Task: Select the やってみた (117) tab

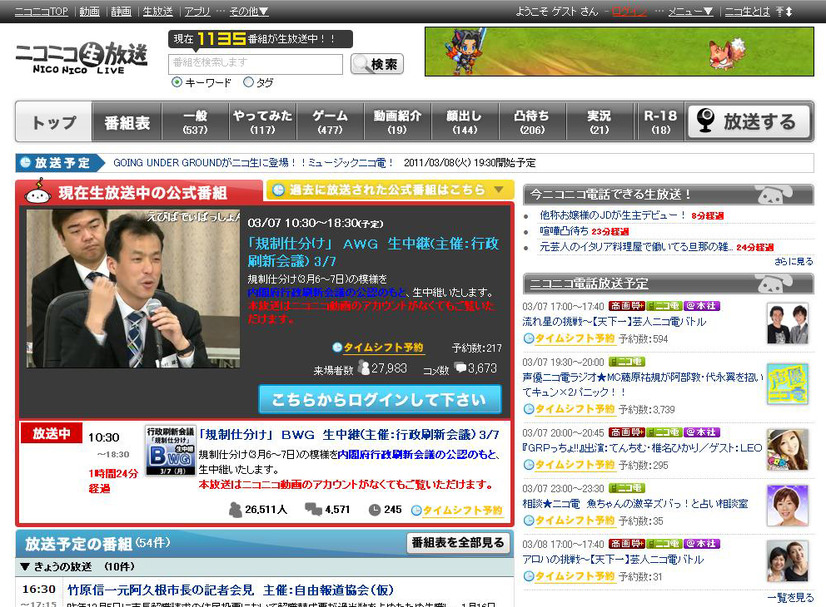Action: (262, 122)
